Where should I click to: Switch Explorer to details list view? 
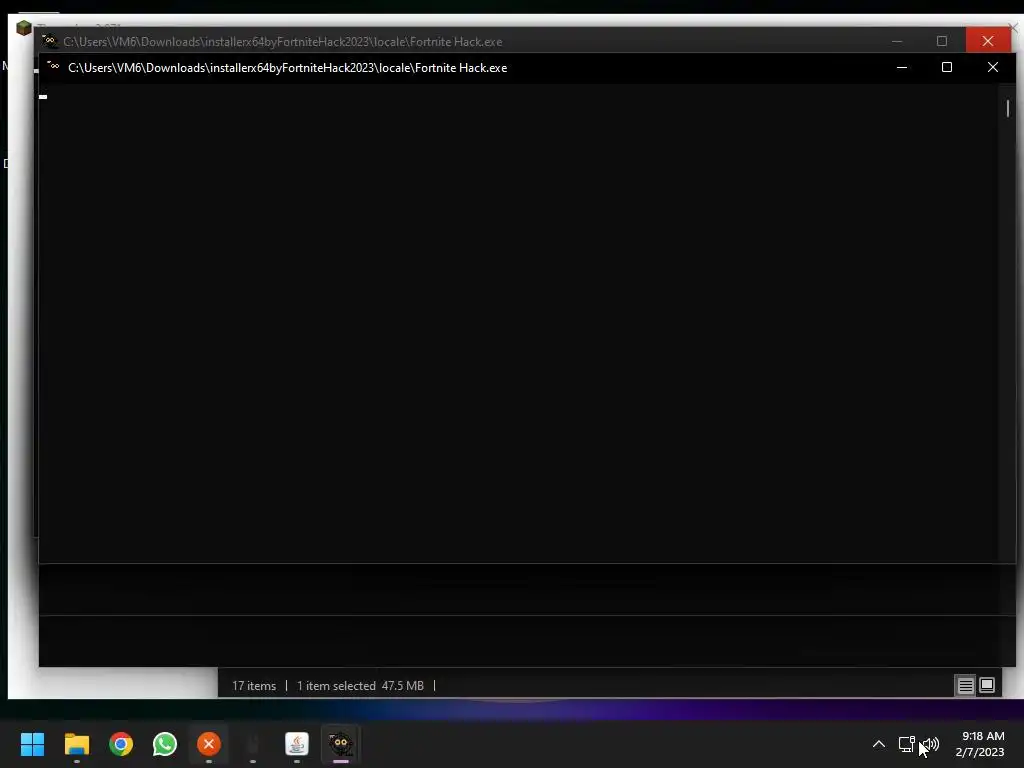click(965, 685)
